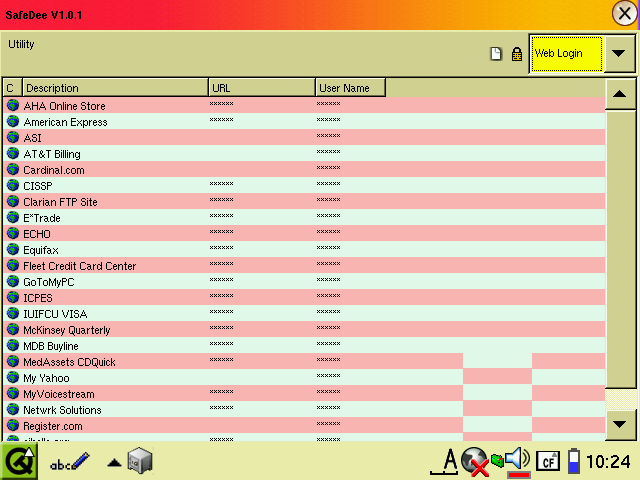Click the network disconnected globe icon
The image size is (640, 480).
pyautogui.click(x=475, y=462)
